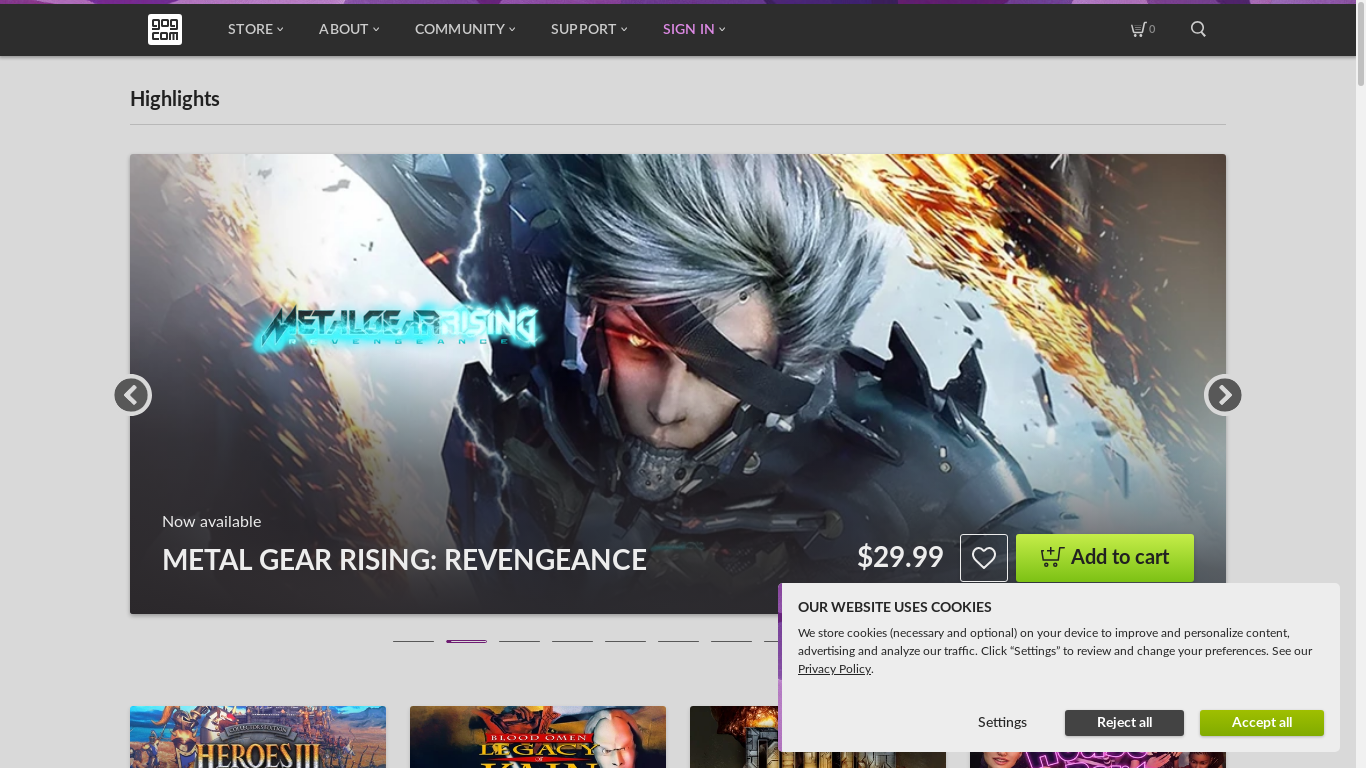Click the $29.99 price text

pos(900,557)
